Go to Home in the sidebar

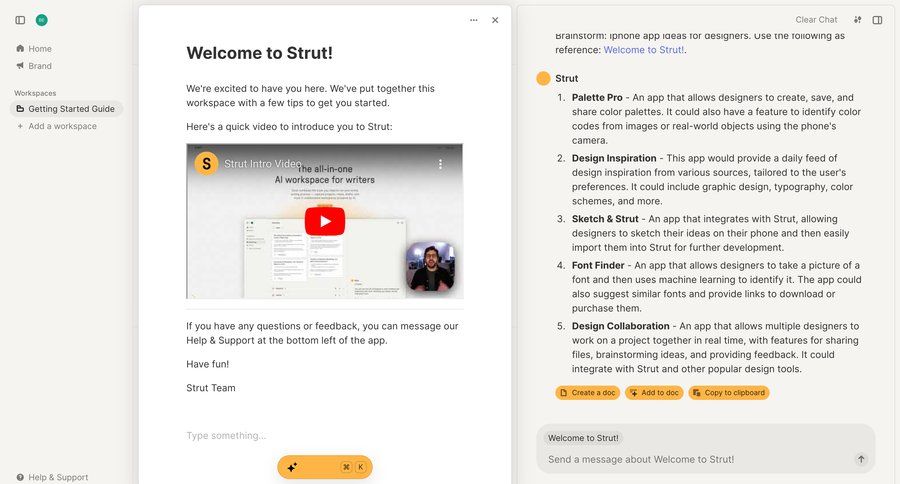[x=40, y=48]
